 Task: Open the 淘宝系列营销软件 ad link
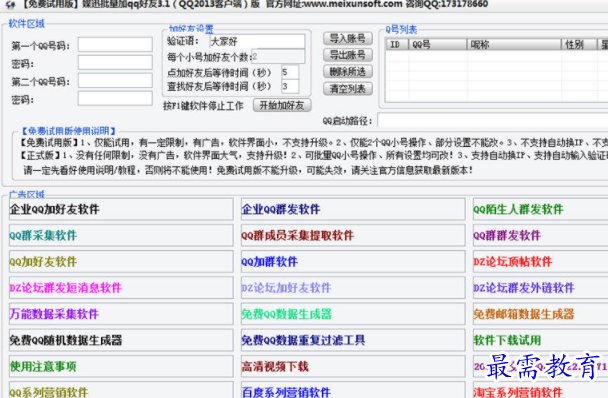541,390
